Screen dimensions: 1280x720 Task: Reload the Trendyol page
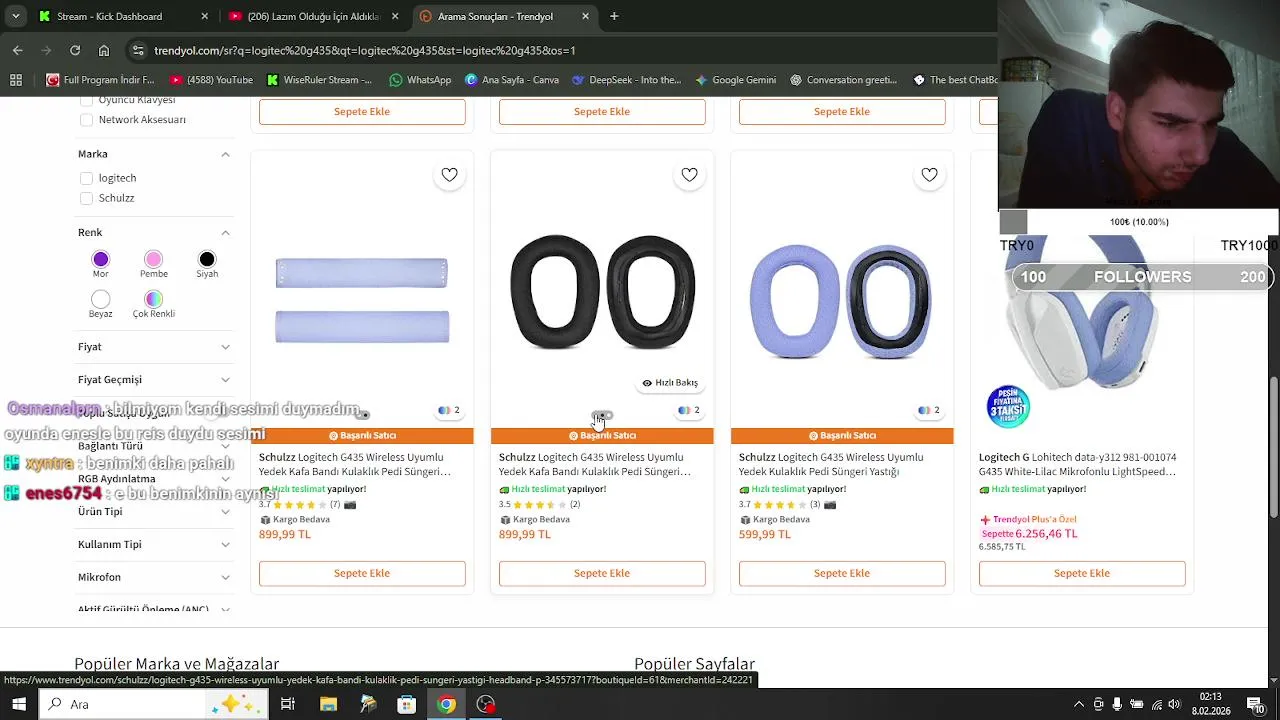(x=75, y=50)
